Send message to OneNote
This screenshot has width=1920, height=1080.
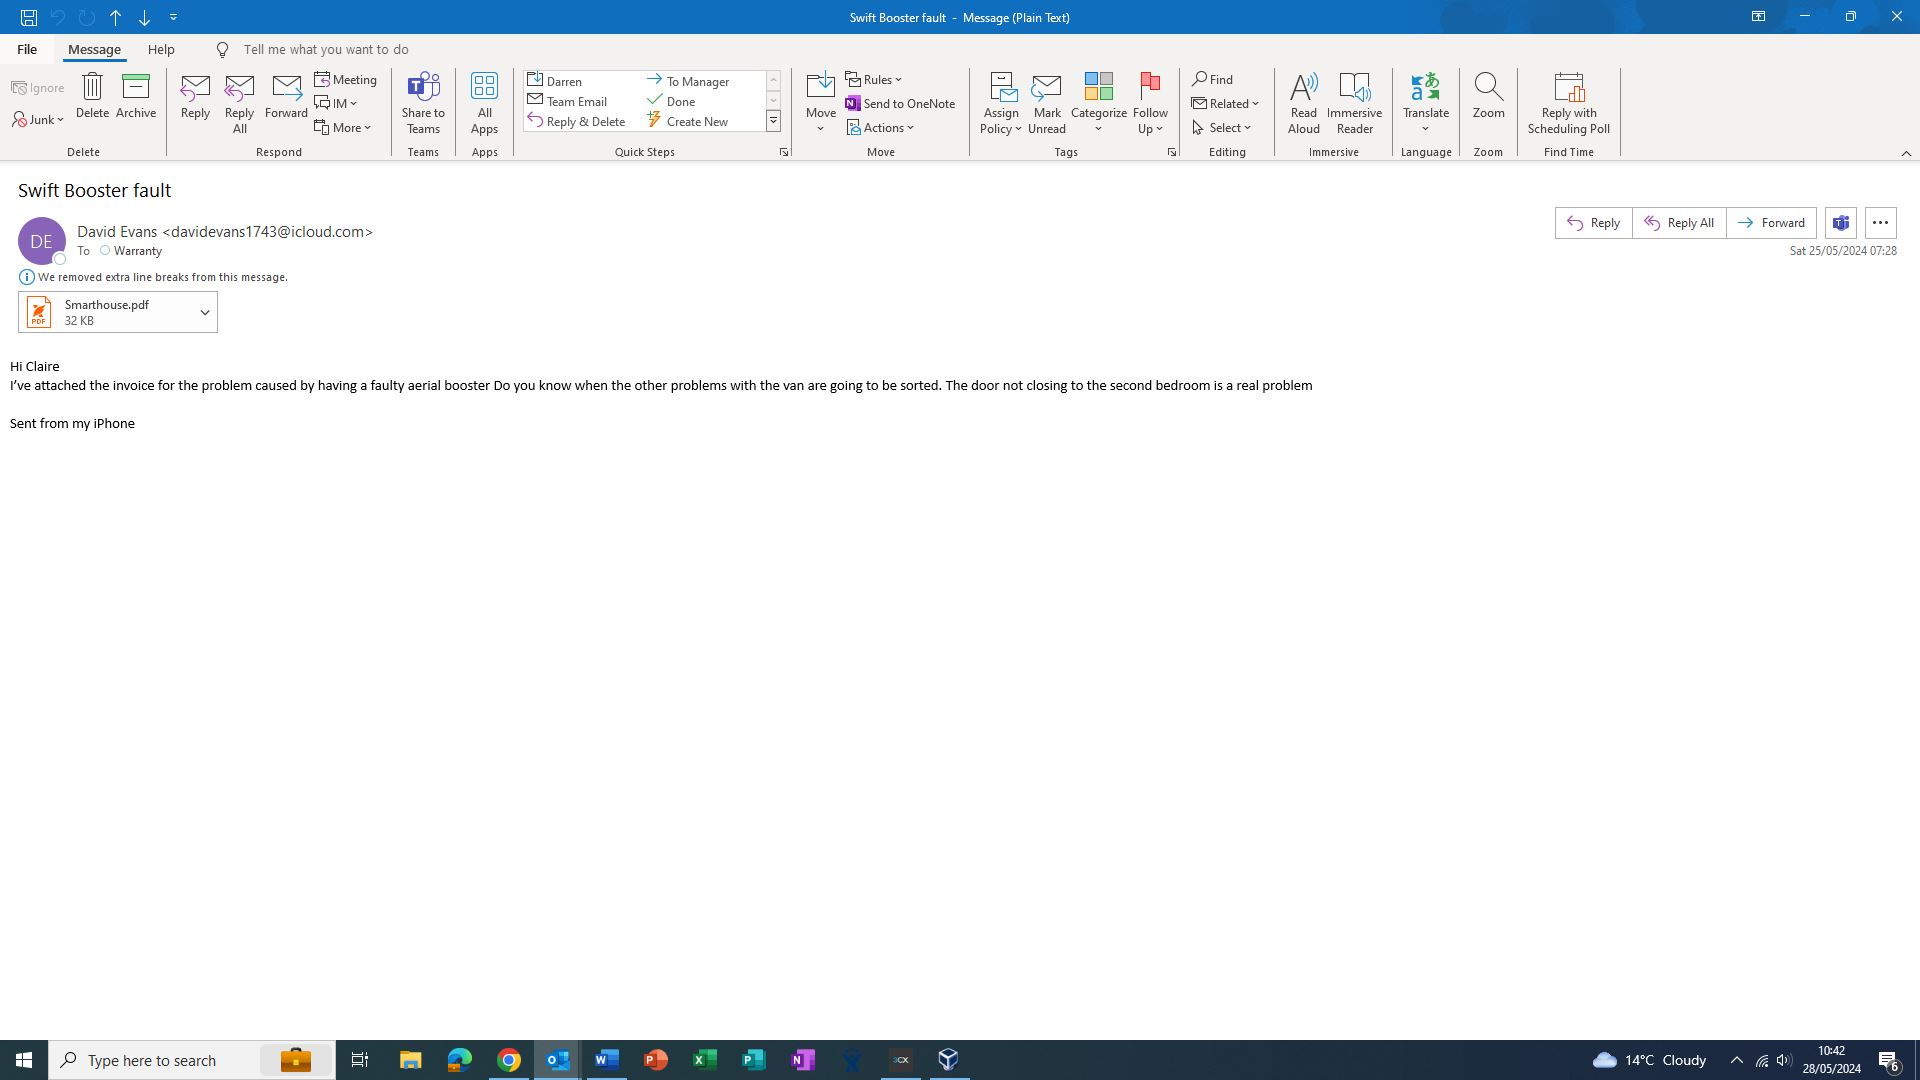pyautogui.click(x=900, y=103)
